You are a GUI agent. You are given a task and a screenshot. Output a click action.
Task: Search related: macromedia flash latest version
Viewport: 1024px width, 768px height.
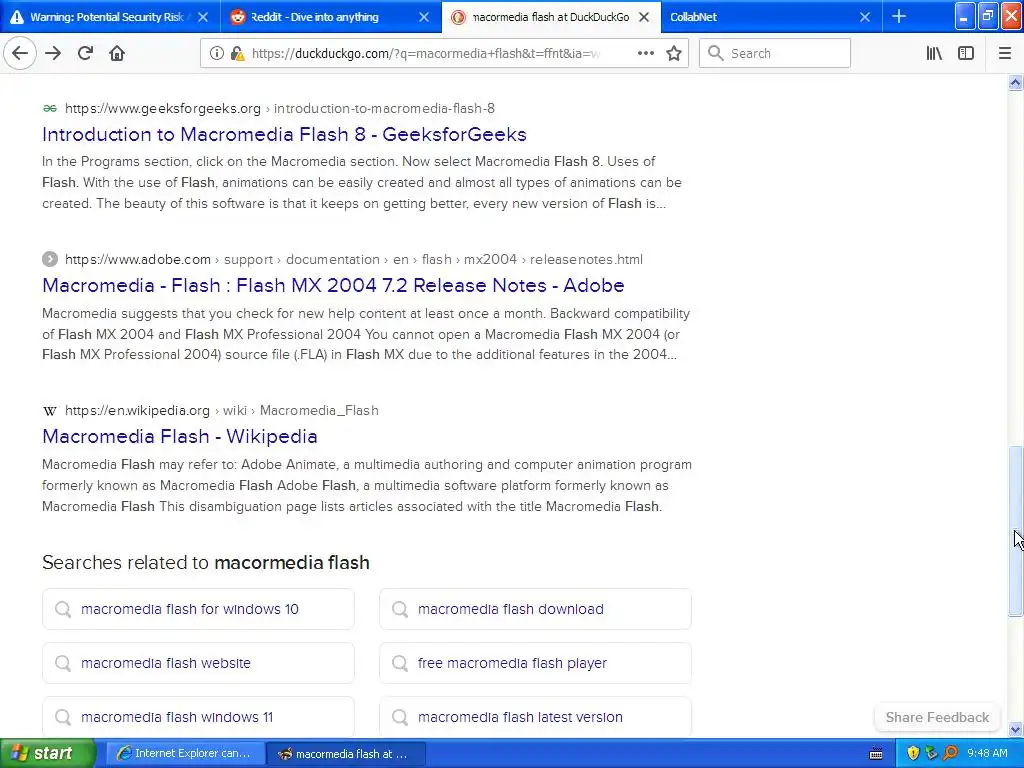pos(536,717)
